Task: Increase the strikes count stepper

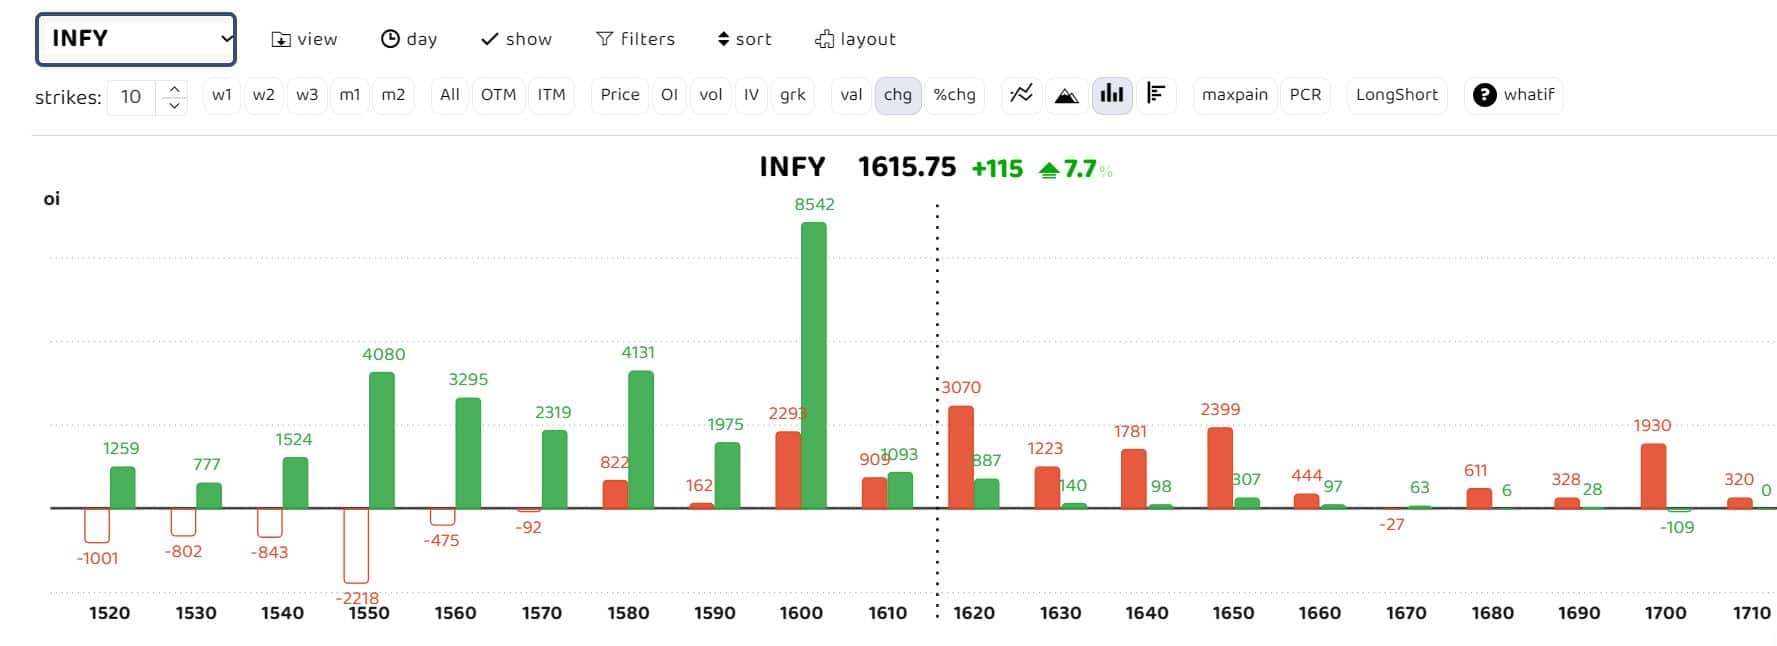Action: click(174, 88)
